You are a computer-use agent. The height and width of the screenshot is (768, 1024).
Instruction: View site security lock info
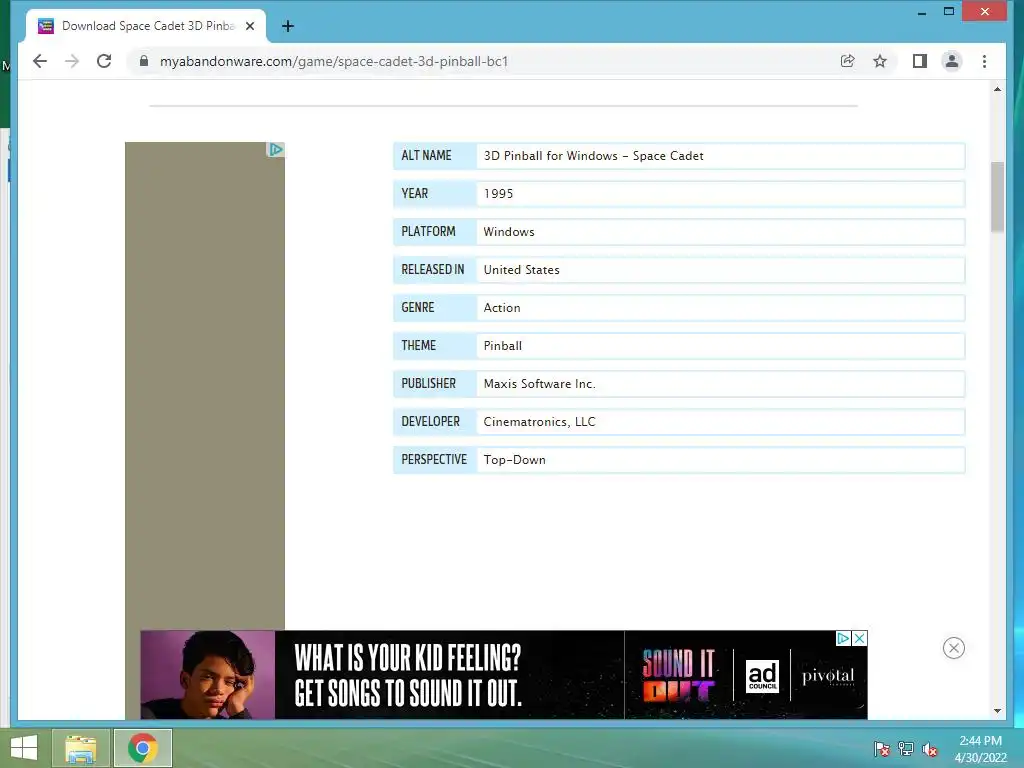tap(144, 61)
